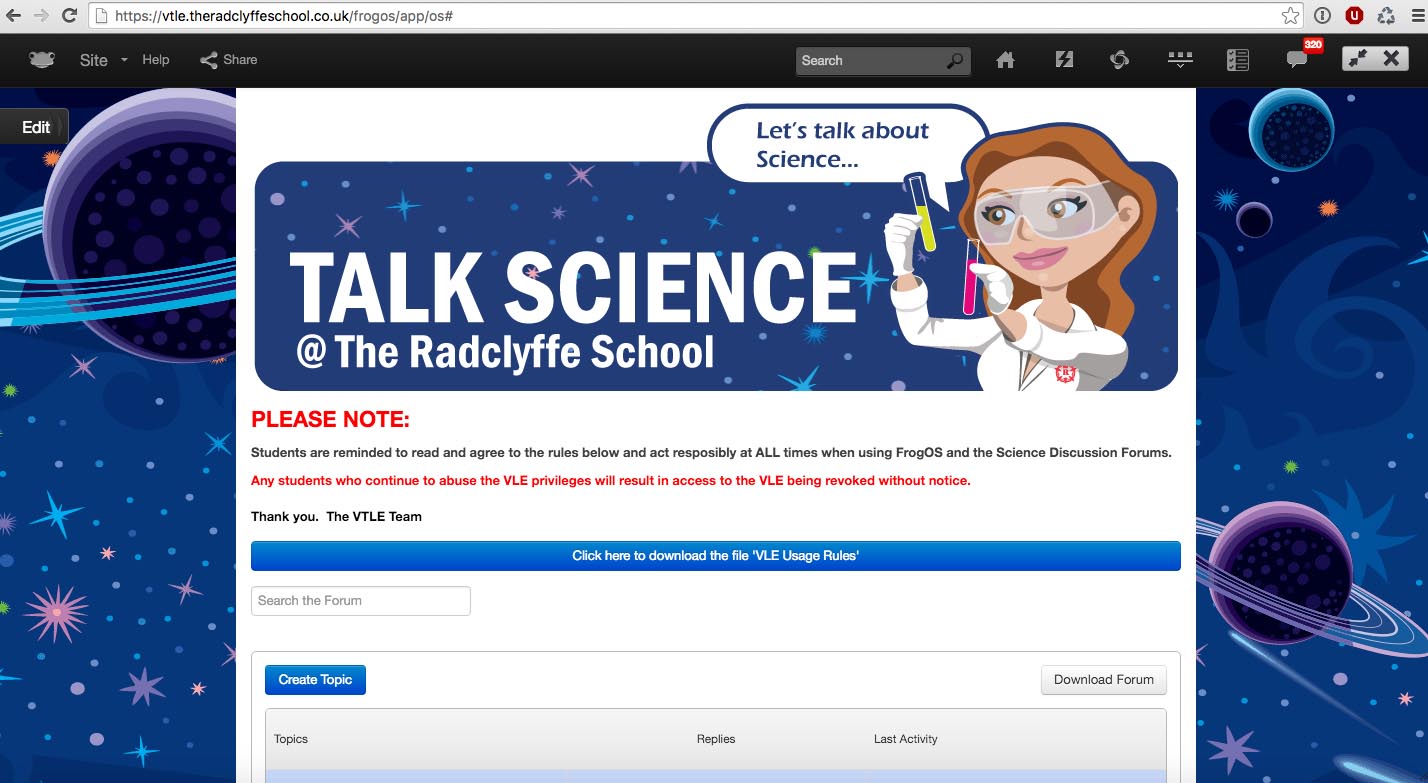
Task: Click the magnifying glass search icon
Action: pyautogui.click(x=955, y=61)
